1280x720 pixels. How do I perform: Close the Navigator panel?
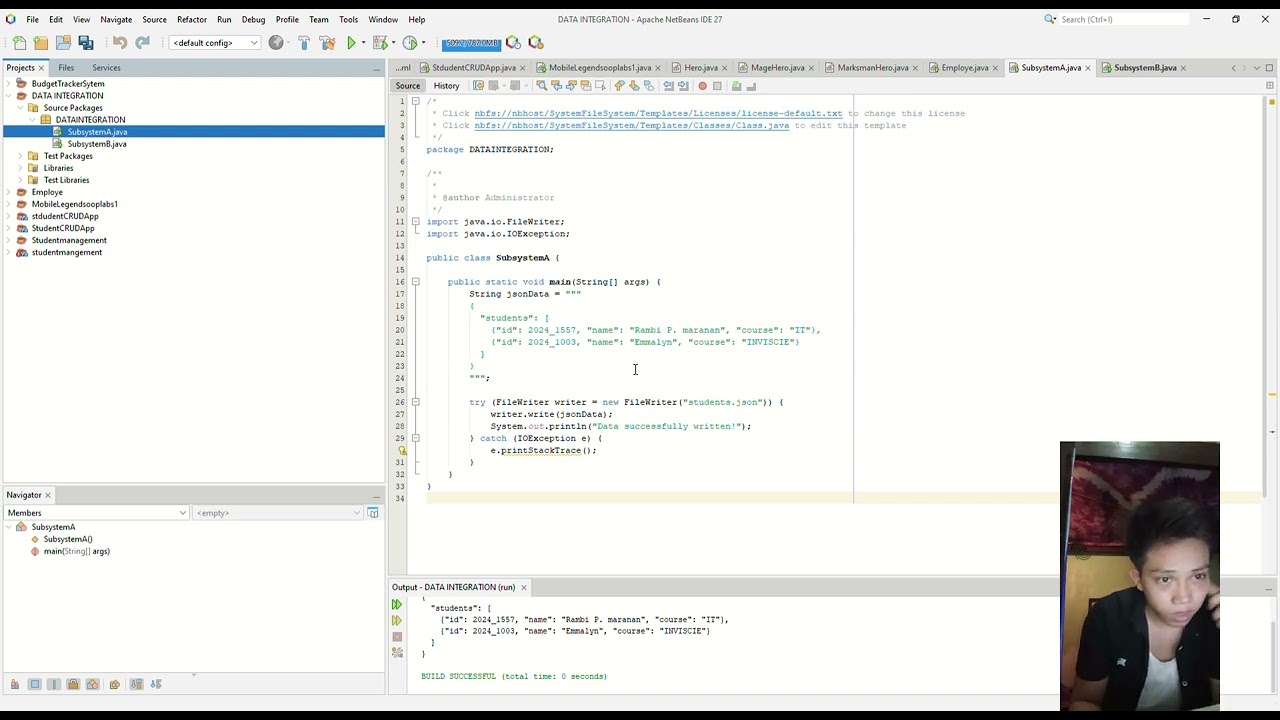tap(47, 495)
